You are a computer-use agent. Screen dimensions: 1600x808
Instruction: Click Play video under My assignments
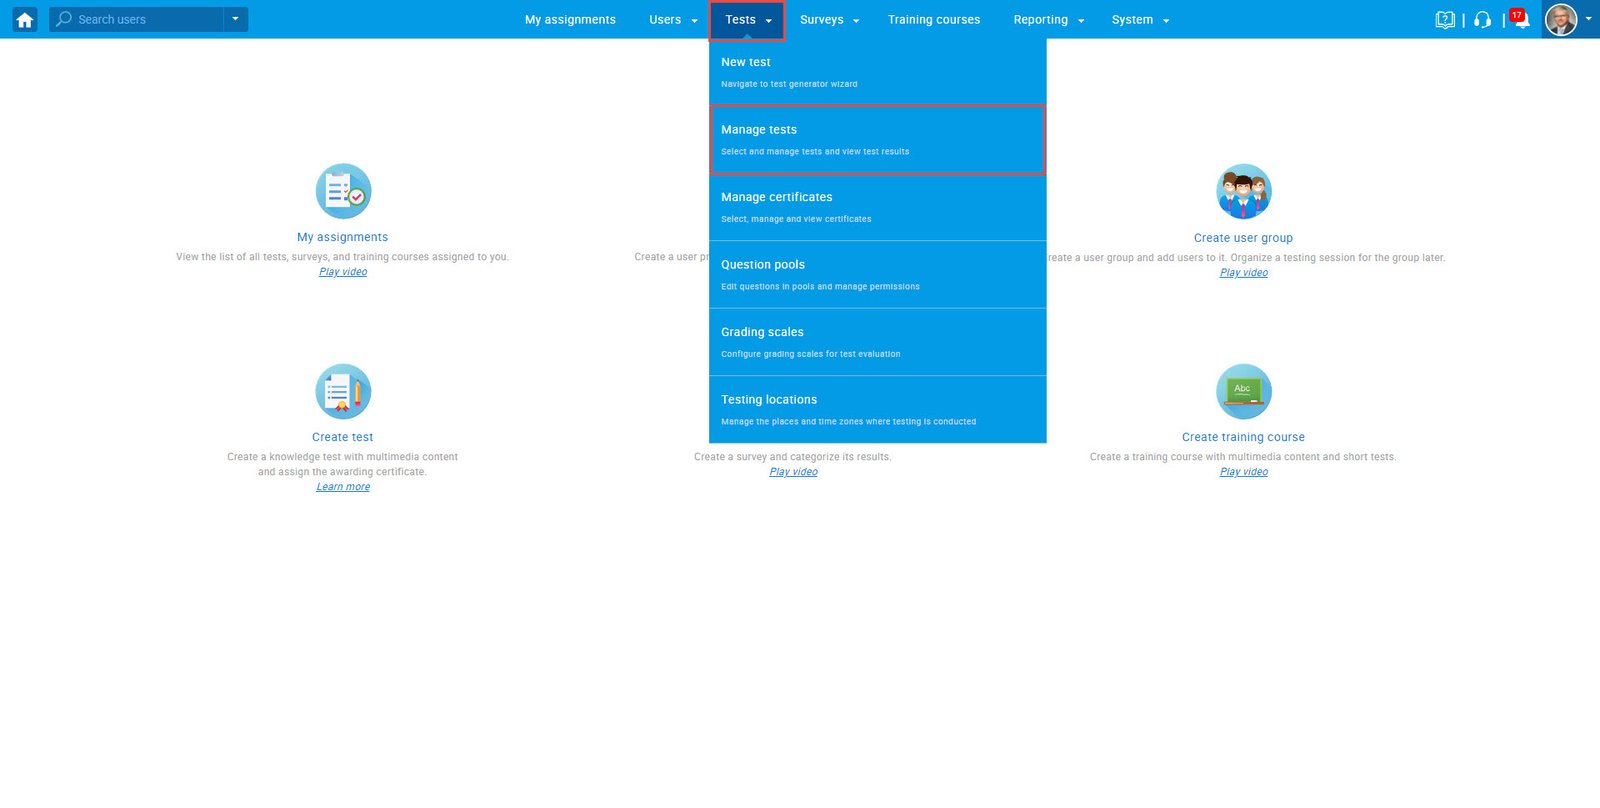(x=343, y=272)
